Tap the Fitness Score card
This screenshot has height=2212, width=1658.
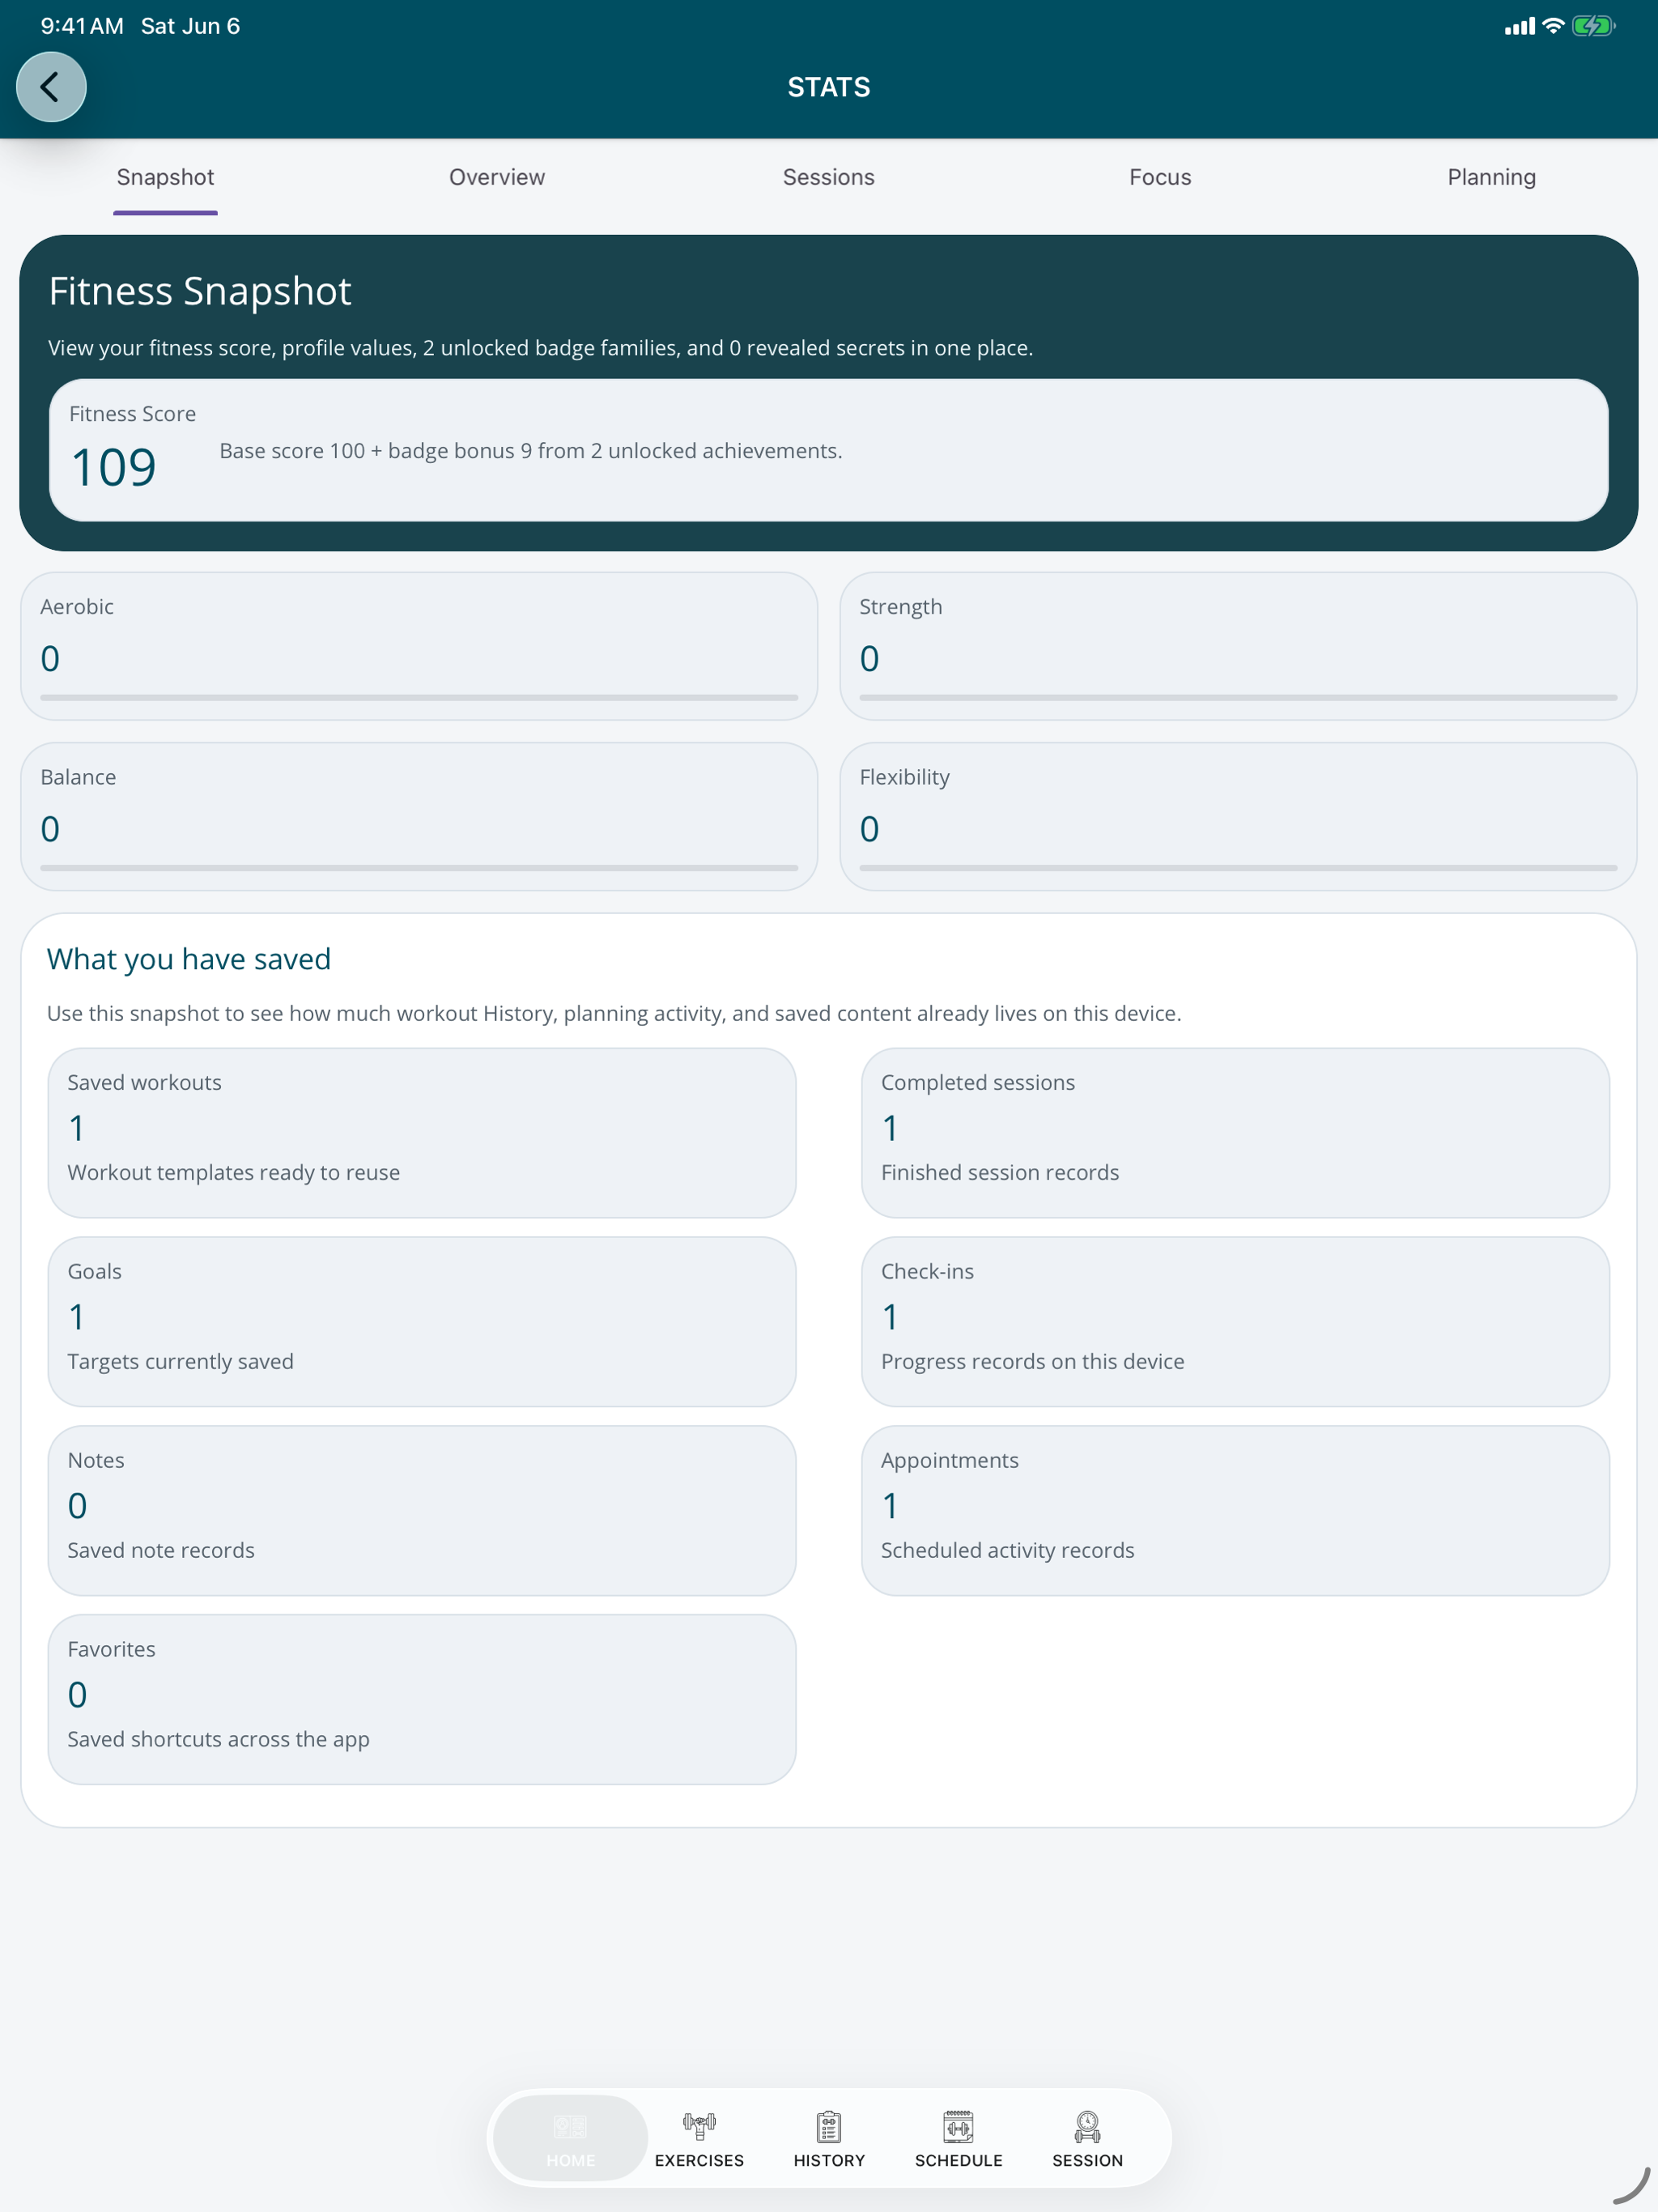click(829, 449)
